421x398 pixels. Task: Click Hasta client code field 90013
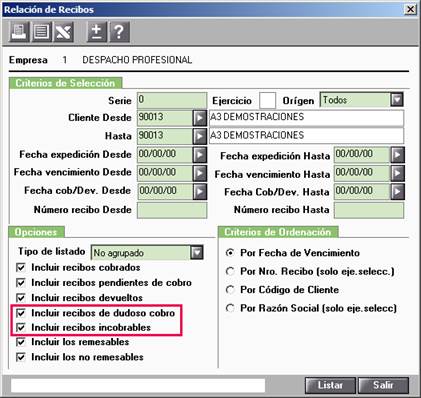(x=165, y=136)
